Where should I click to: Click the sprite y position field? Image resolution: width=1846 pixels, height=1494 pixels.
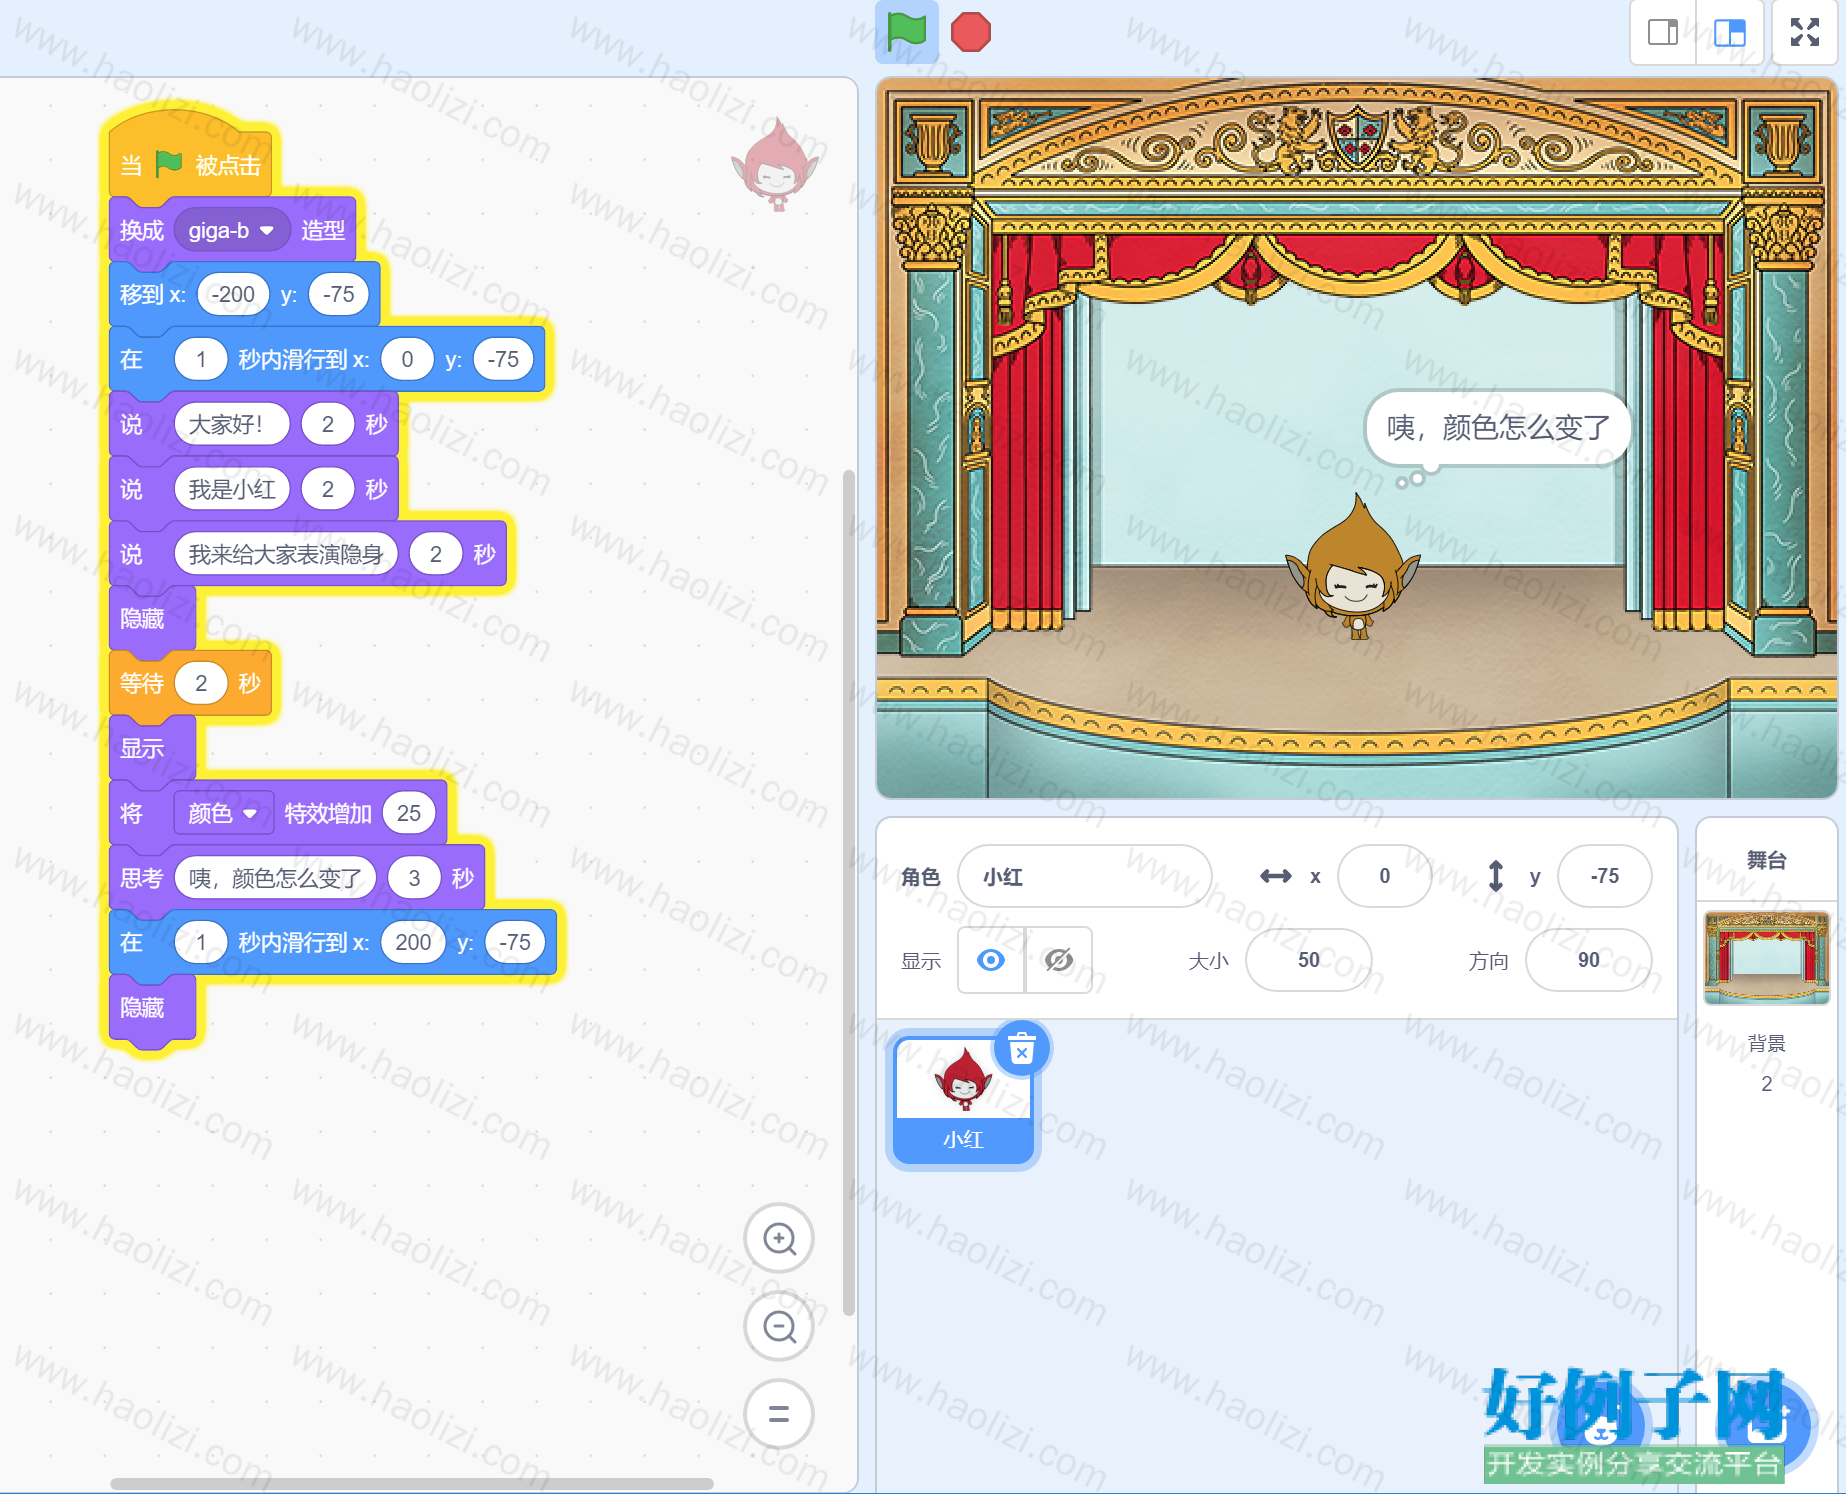click(x=1605, y=876)
